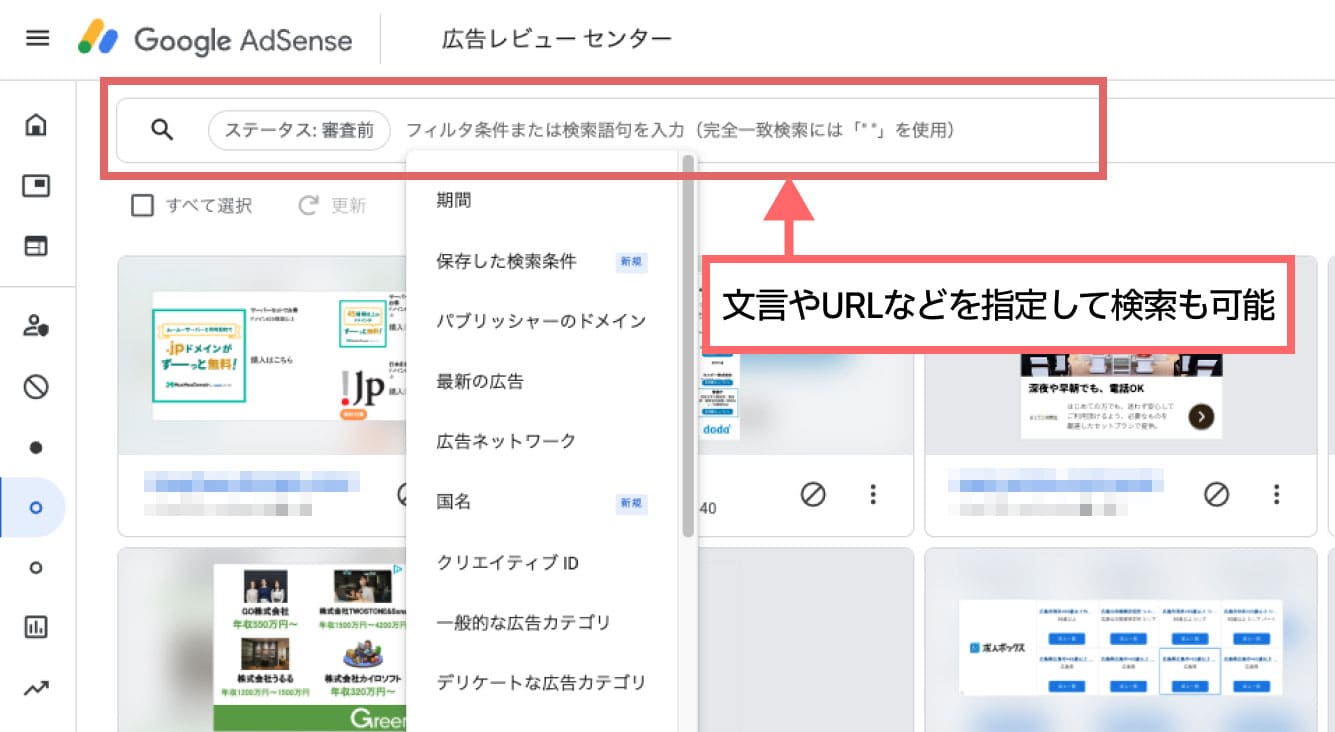Open more options for the 電話OK ad
Viewport: 1335px width, 732px height.
(x=1277, y=494)
